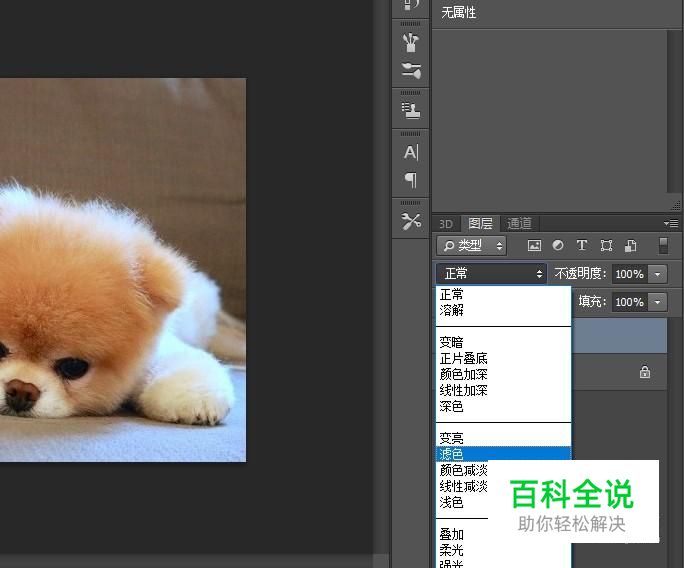Open the layer filter type dropdown
The width and height of the screenshot is (684, 568).
point(472,245)
